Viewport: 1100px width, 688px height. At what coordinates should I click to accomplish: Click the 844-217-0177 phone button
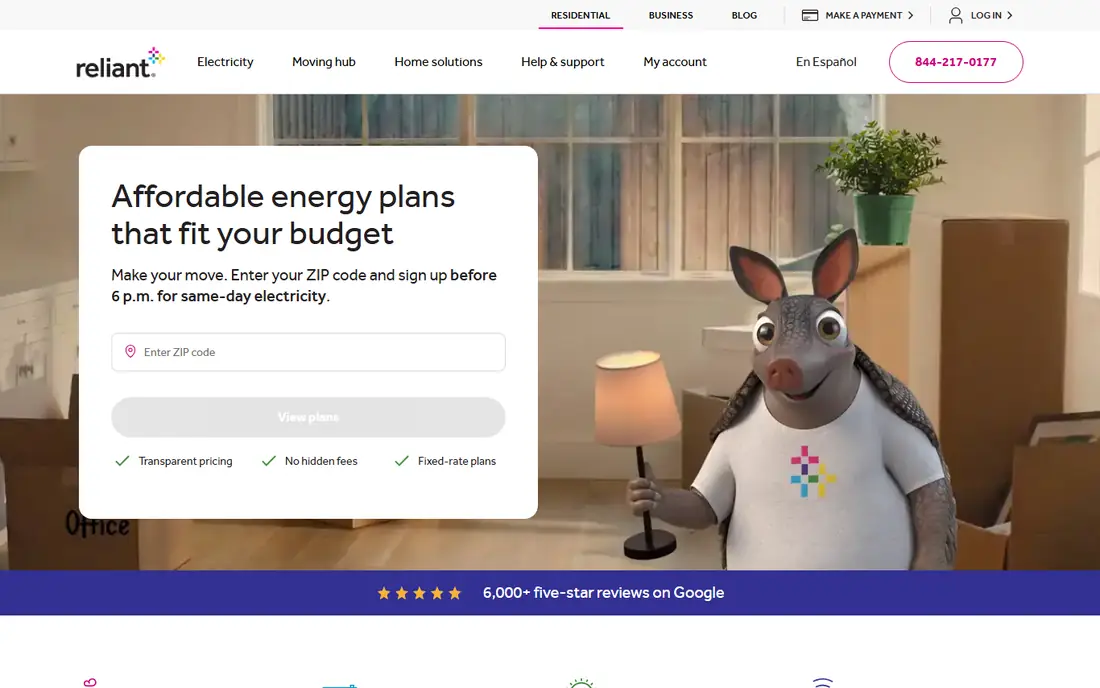click(x=955, y=62)
